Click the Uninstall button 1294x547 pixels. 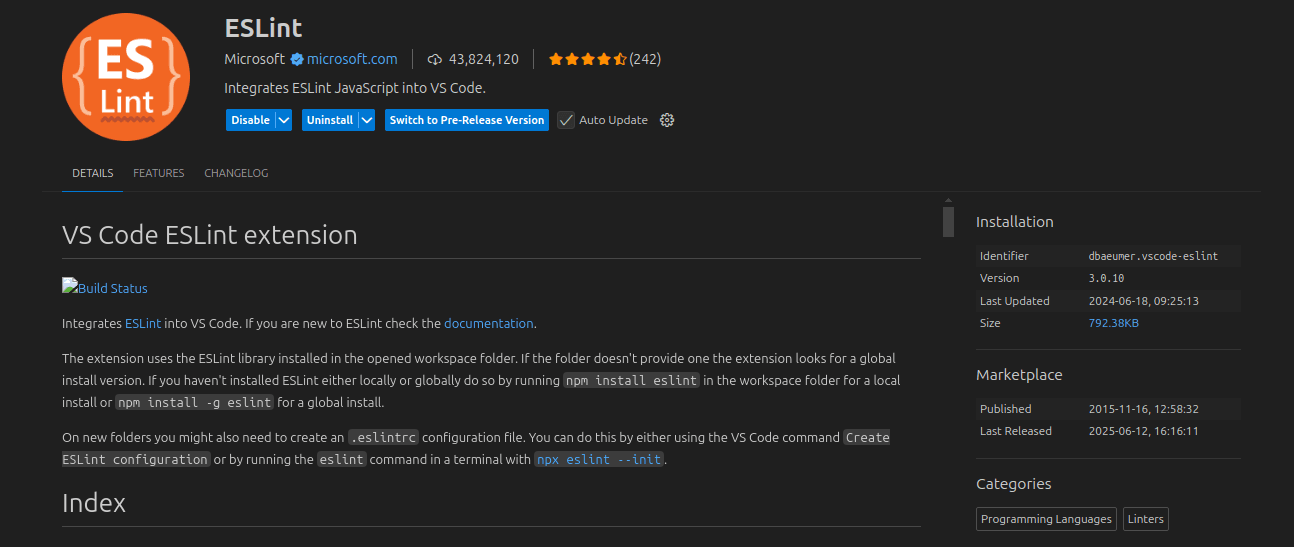tap(329, 120)
